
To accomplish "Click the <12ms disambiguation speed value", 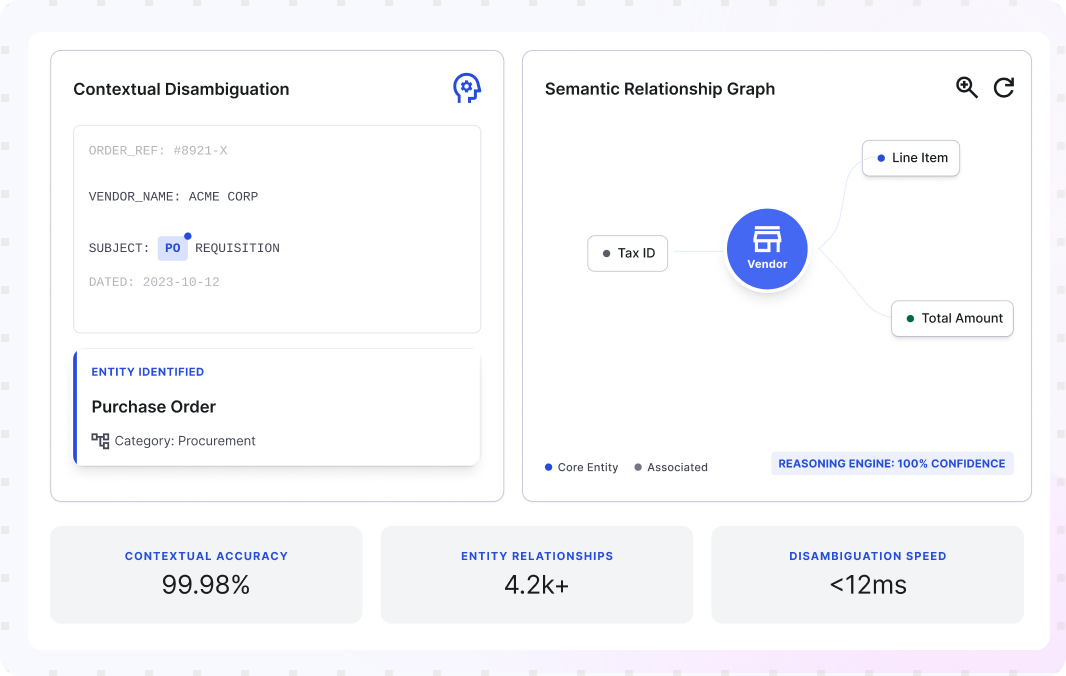I will (x=867, y=585).
